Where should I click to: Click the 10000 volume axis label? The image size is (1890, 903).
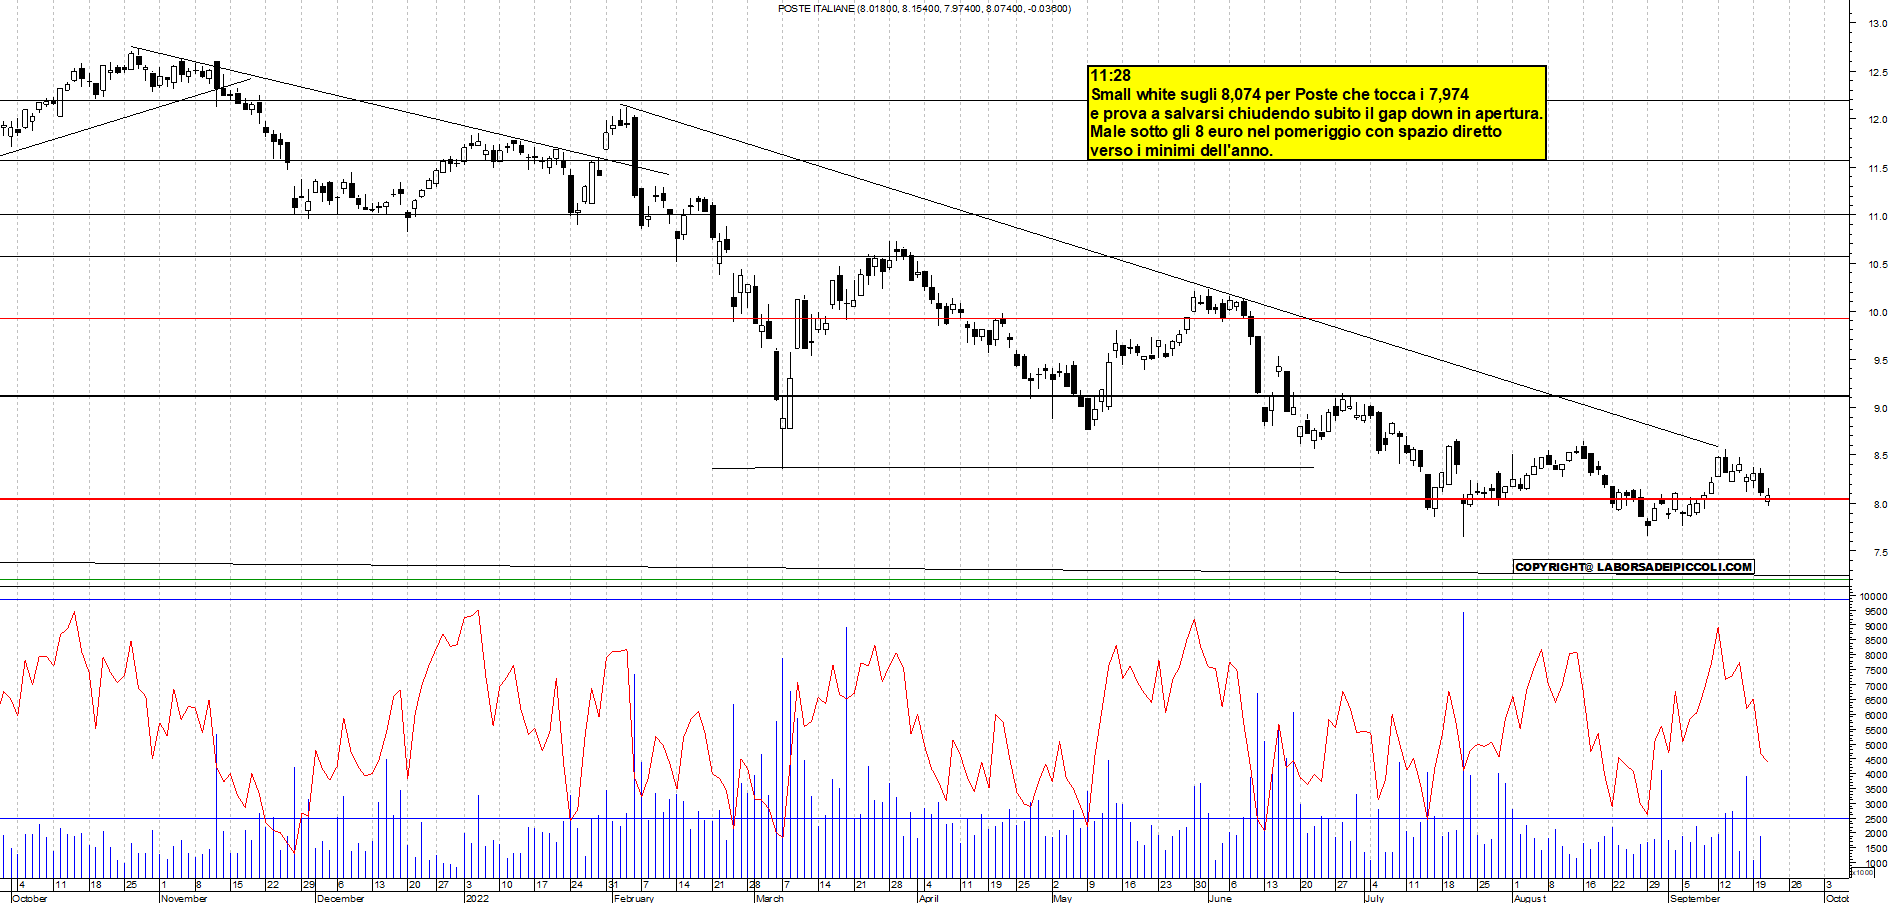click(1874, 597)
